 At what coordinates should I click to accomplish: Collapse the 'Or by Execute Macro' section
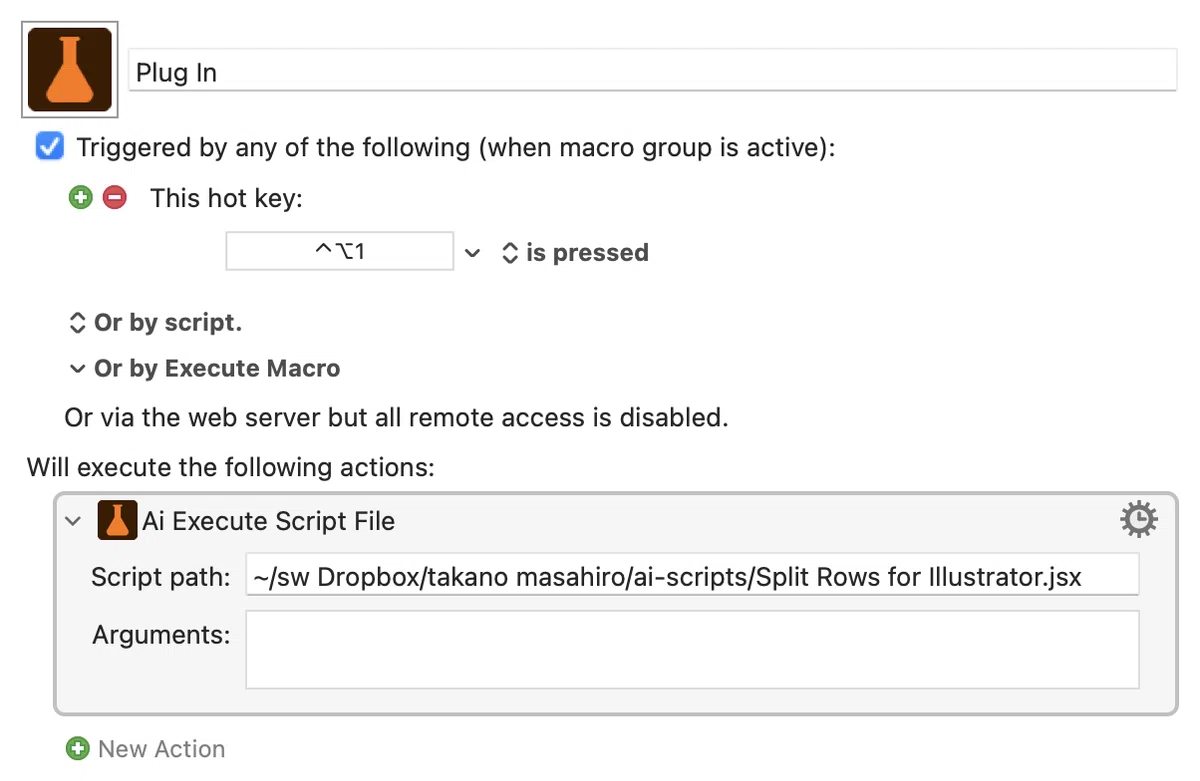click(205, 368)
